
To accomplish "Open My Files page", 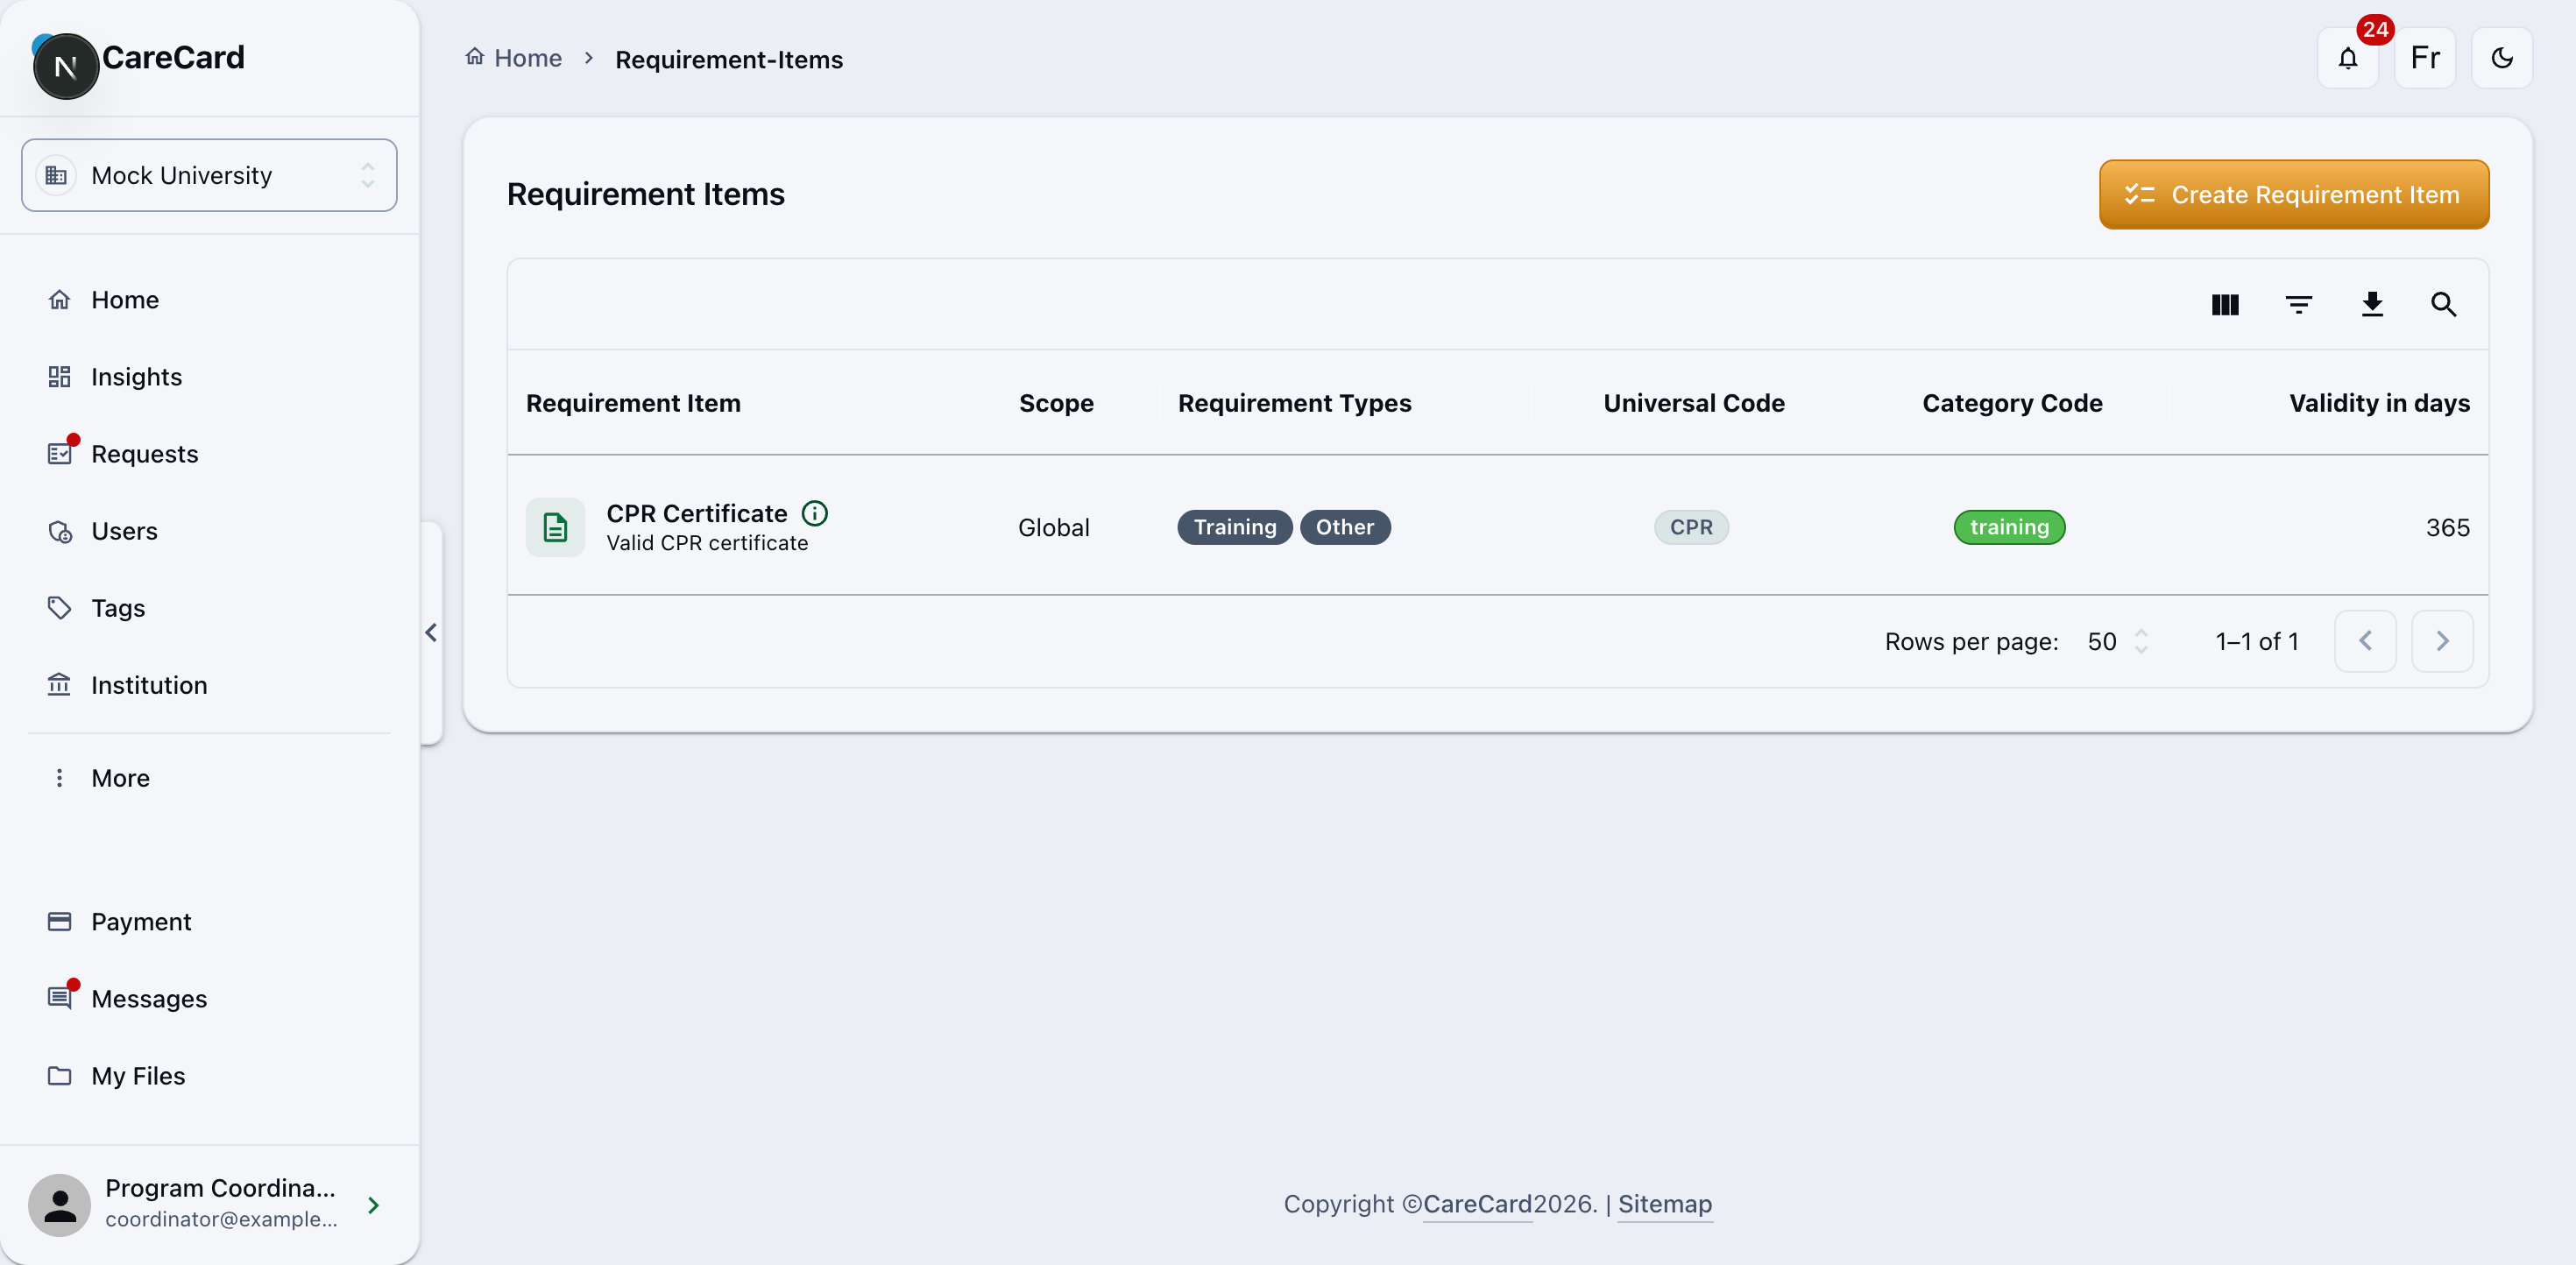I will (x=209, y=1076).
